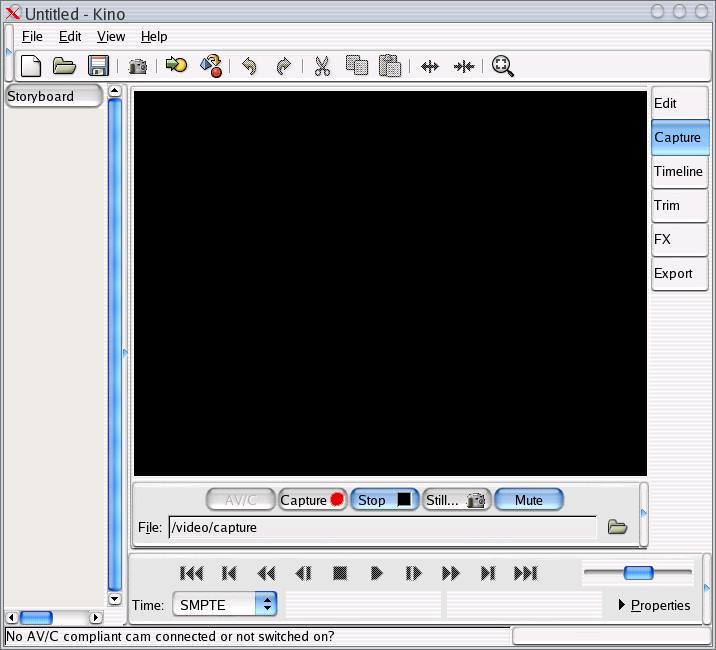The image size is (716, 650).
Task: Click the Redo arrow in the toolbar
Action: pyautogui.click(x=283, y=66)
